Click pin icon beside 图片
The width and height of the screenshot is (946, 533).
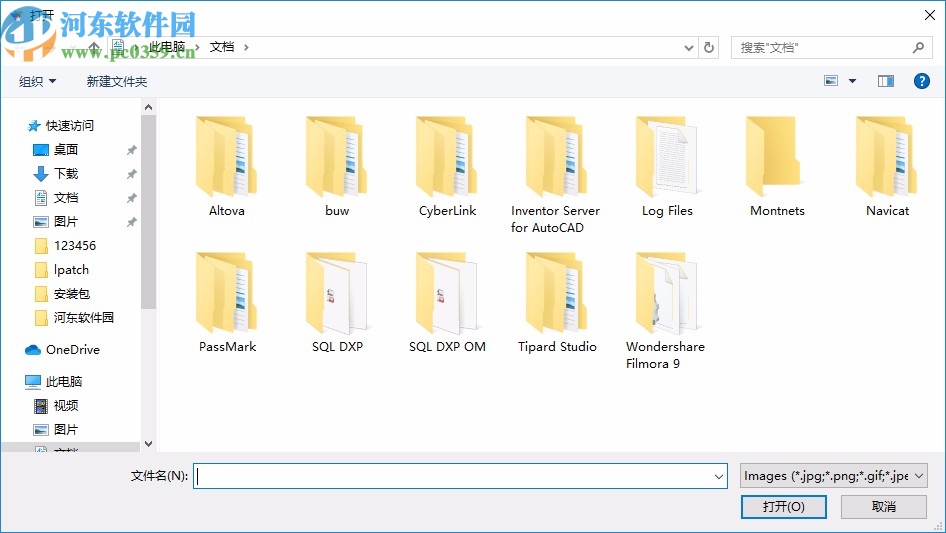click(132, 222)
